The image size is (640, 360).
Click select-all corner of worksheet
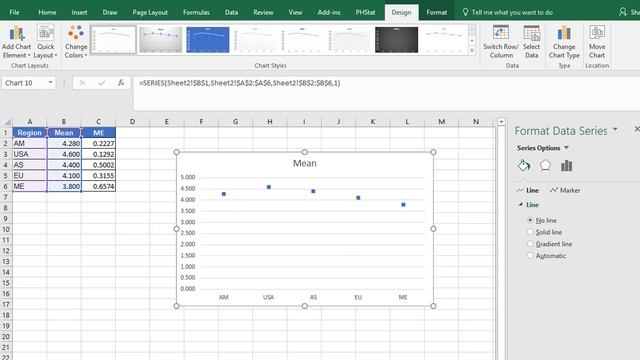(x=7, y=122)
